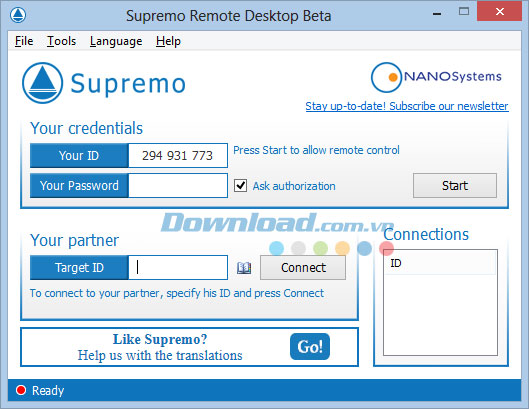This screenshot has width=529, height=409.
Task: Select the Your ID value field
Action: 178,156
